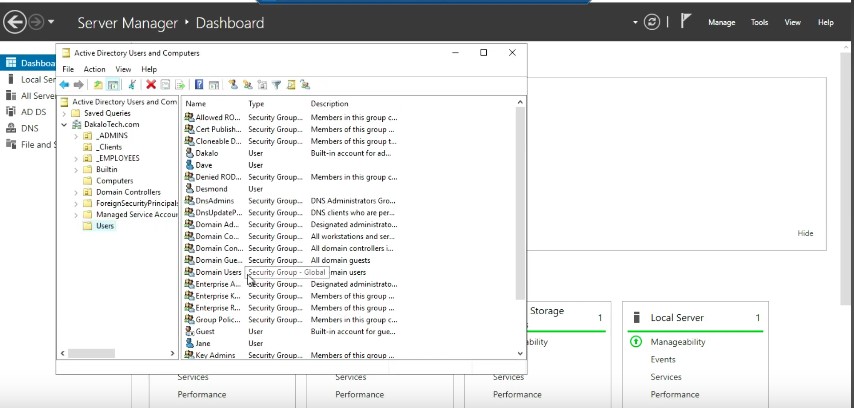
Task: Click tree pane horizontal scrollbar right arrow
Action: [173, 354]
